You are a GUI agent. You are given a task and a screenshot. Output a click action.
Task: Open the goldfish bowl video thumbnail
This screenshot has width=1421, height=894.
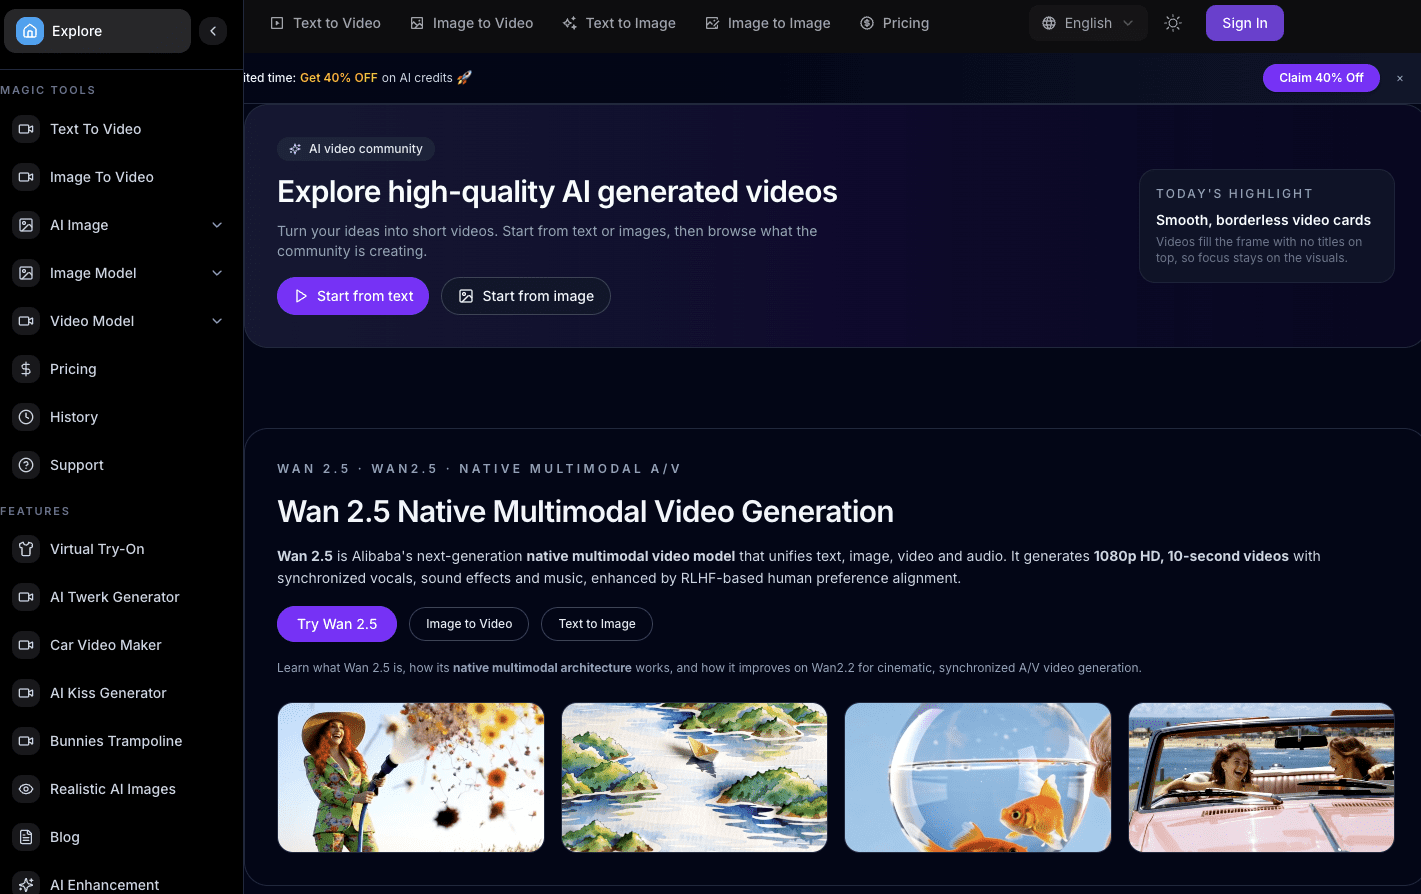pyautogui.click(x=977, y=777)
